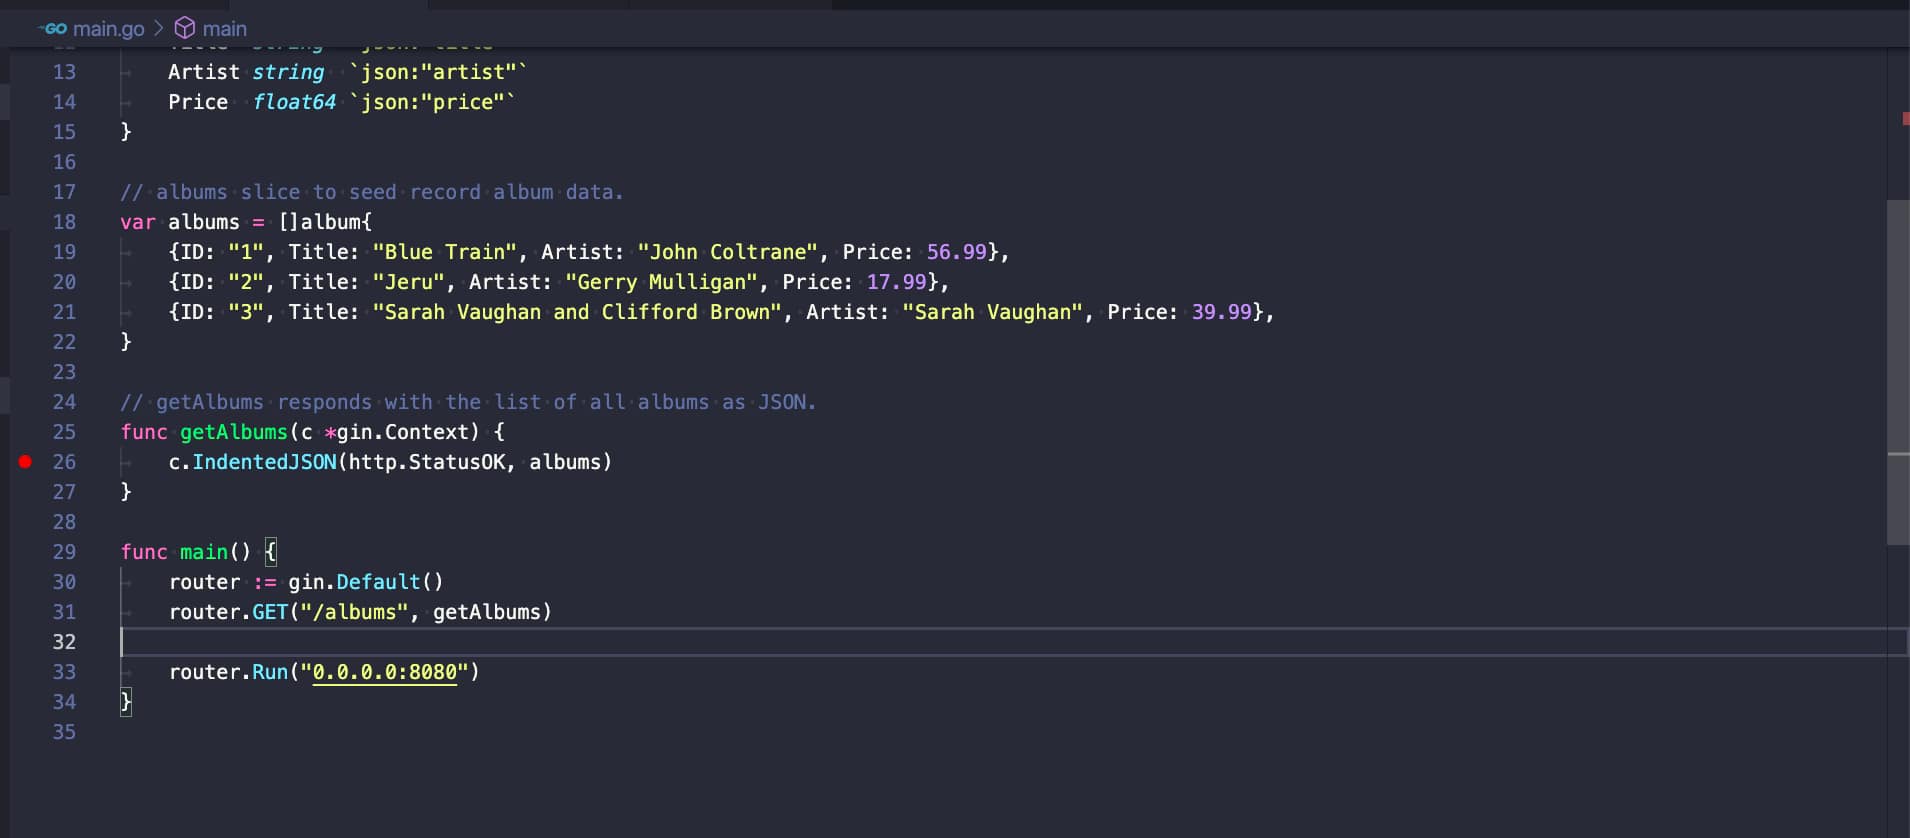
Task: Click the main symbol cube icon
Action: (x=185, y=28)
